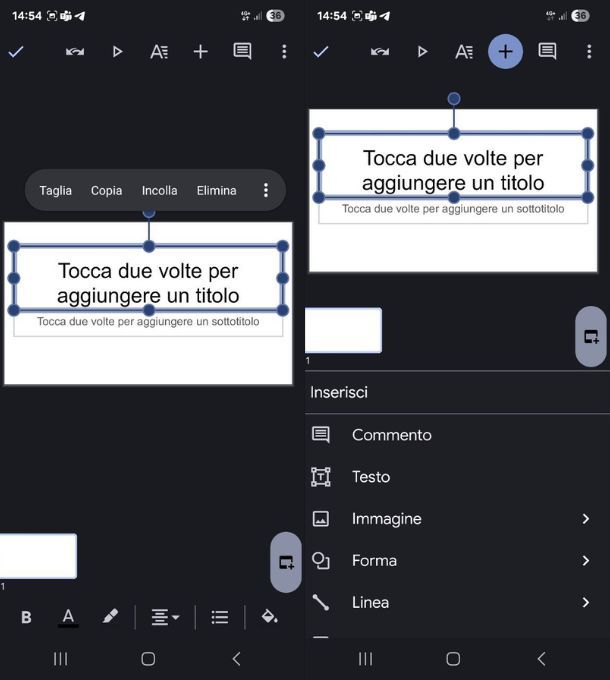Open Linea submenu in Inserisci panel
The image size is (610, 680).
point(457,602)
